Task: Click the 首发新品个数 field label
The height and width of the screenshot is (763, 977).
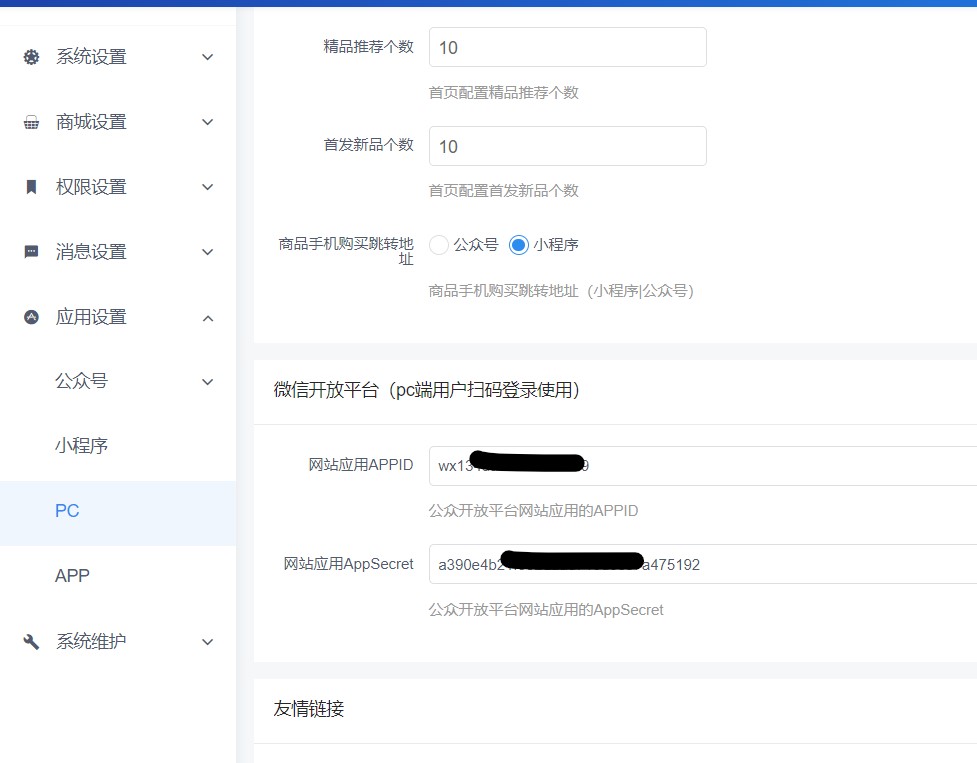Action: click(x=368, y=145)
